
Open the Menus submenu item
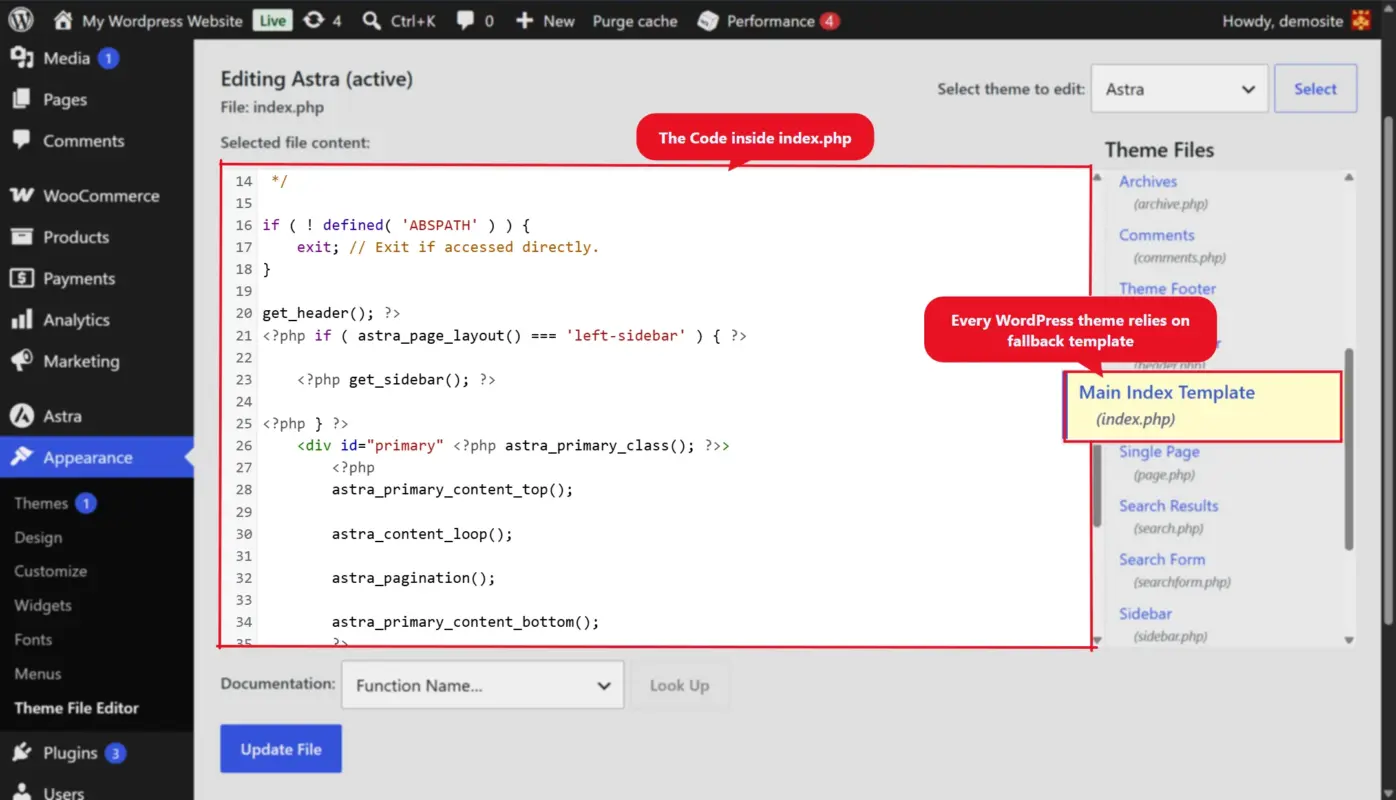point(38,673)
